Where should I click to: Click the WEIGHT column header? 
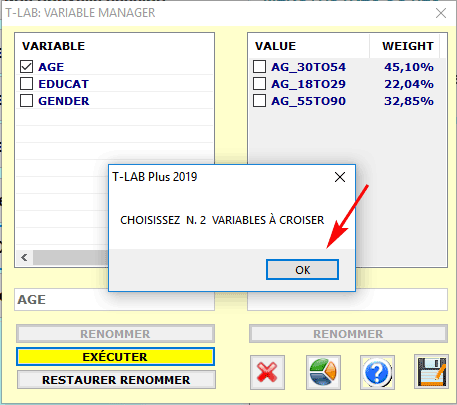(408, 46)
